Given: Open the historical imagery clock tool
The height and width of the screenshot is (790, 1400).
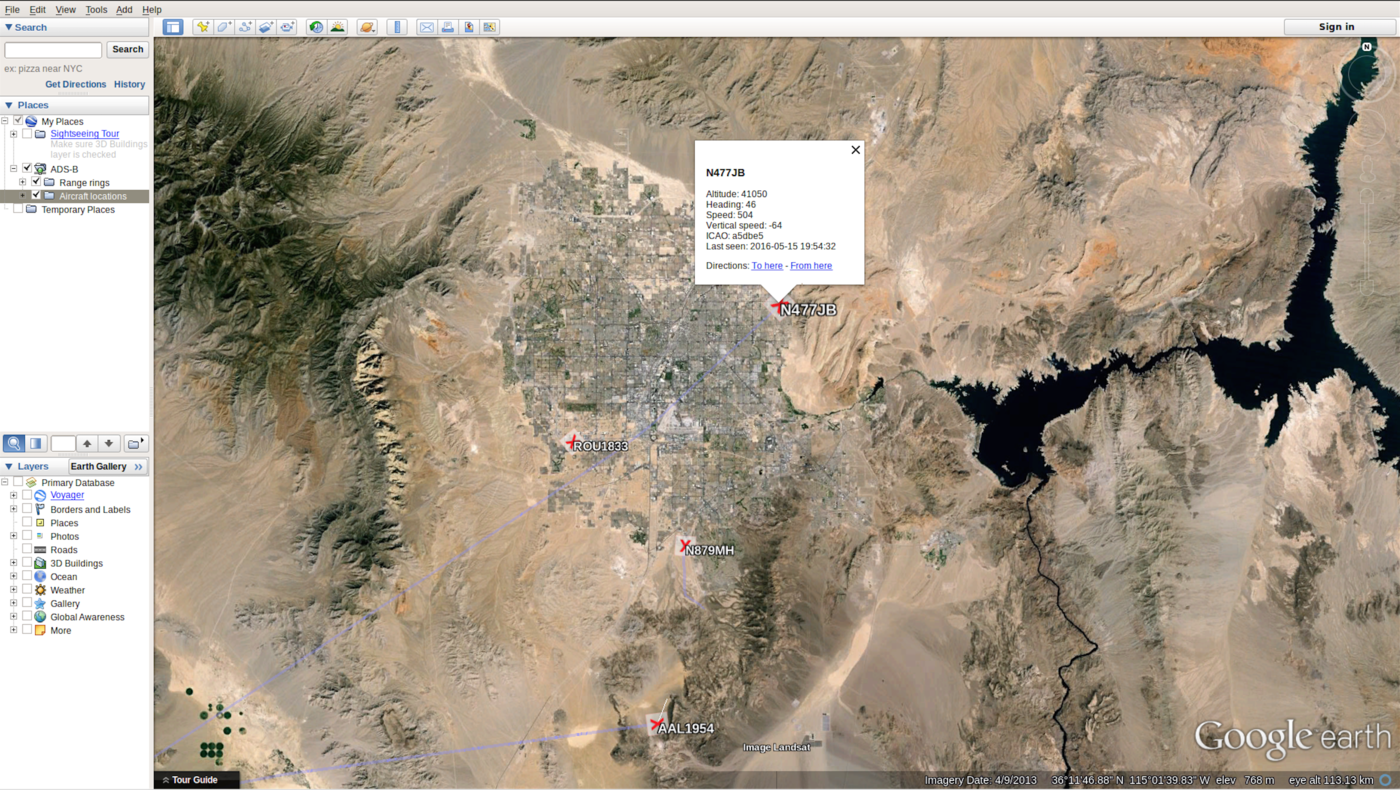Looking at the screenshot, I should click(316, 26).
